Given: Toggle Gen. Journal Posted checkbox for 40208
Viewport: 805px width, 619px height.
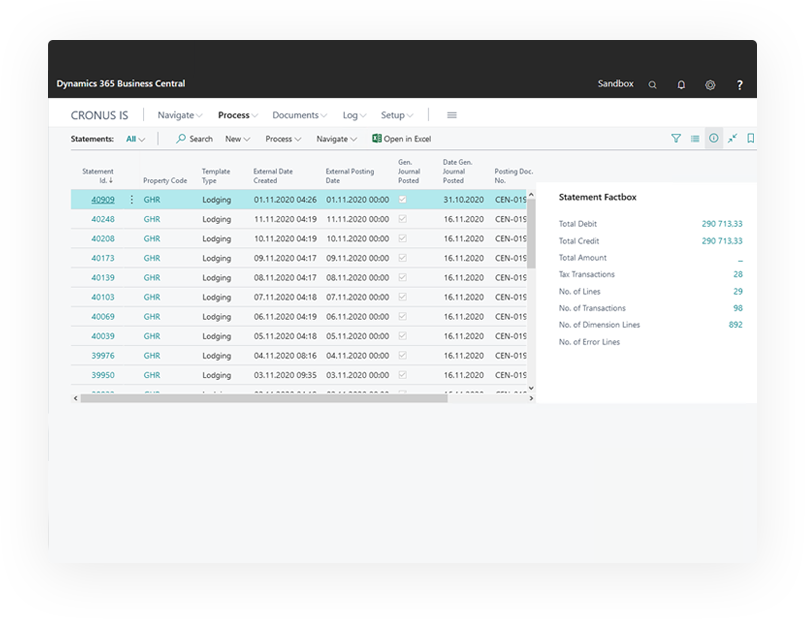Looking at the screenshot, I should (403, 238).
